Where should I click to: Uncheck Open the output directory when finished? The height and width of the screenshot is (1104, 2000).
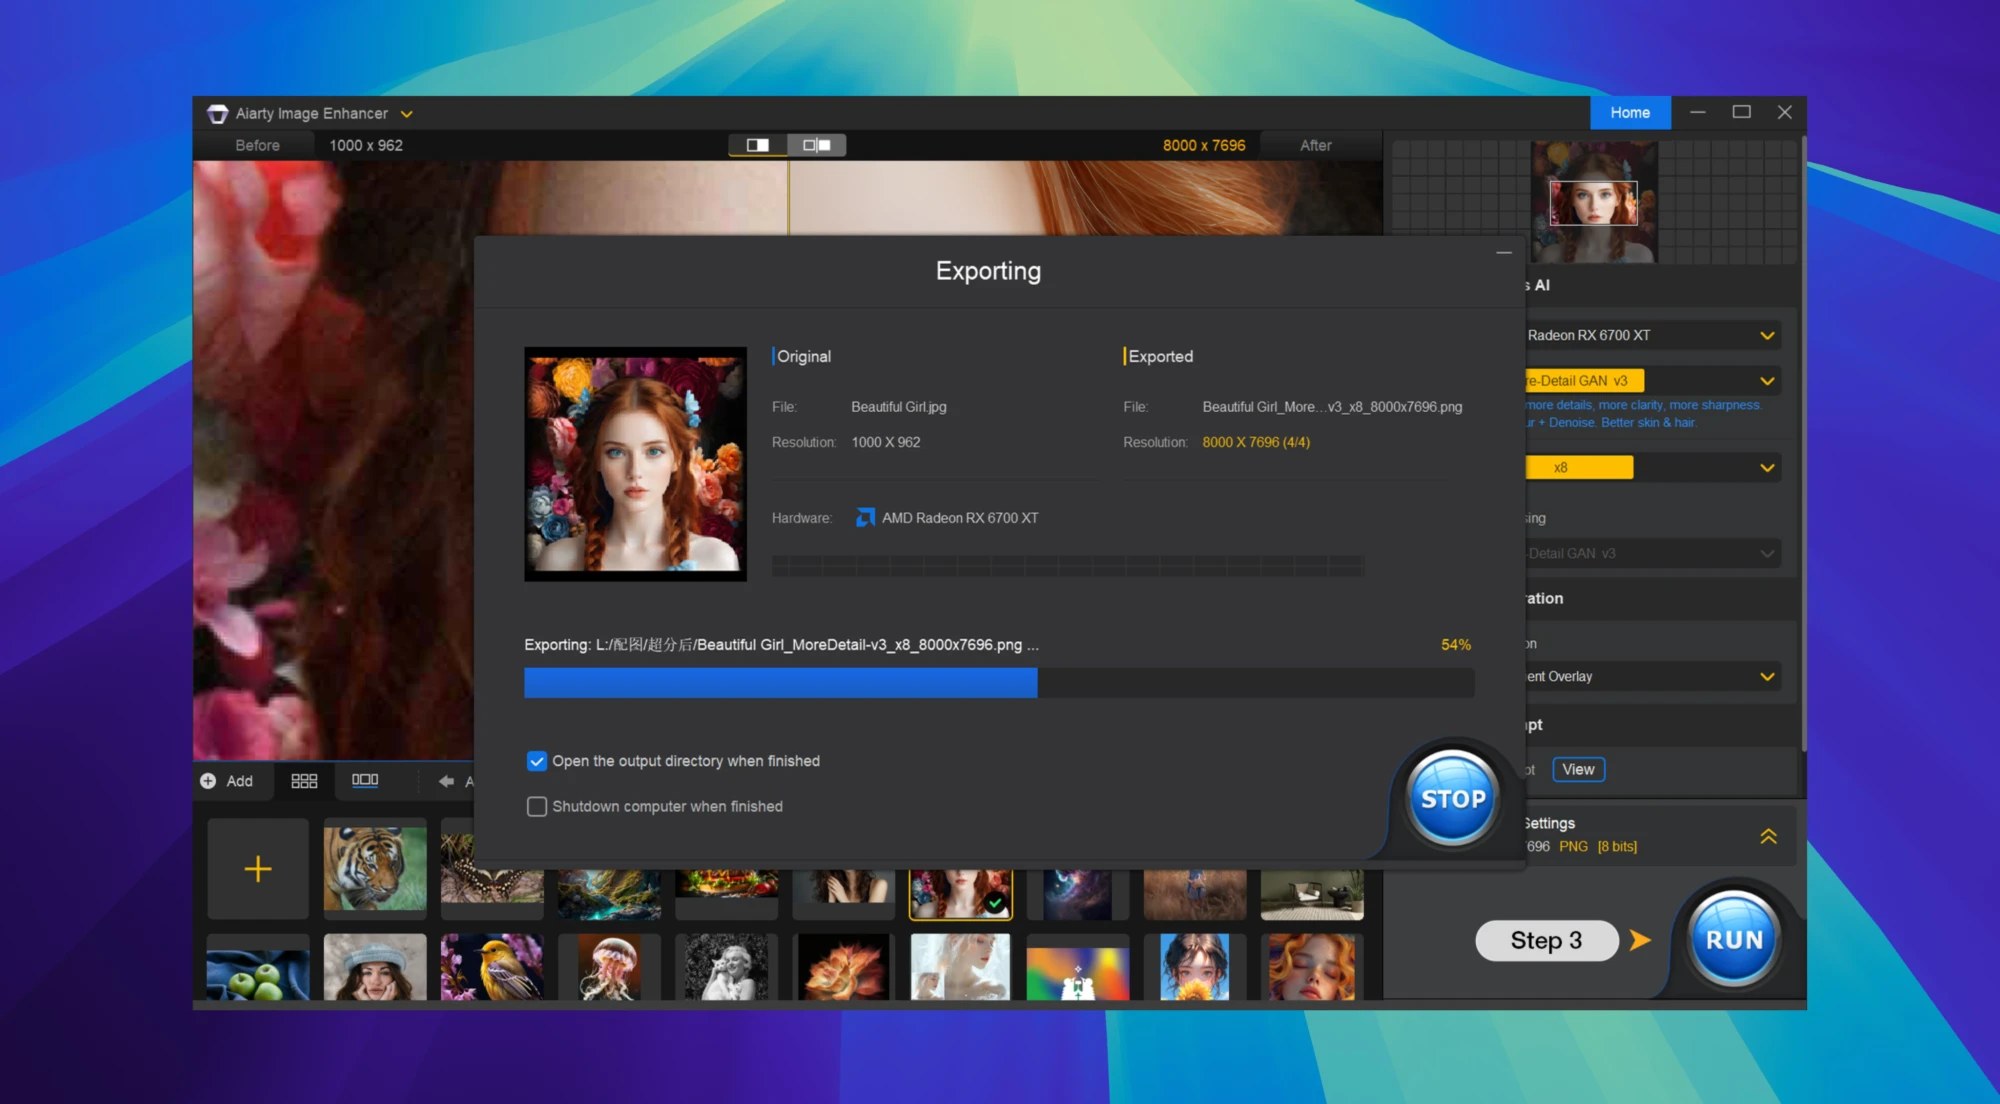tap(536, 761)
